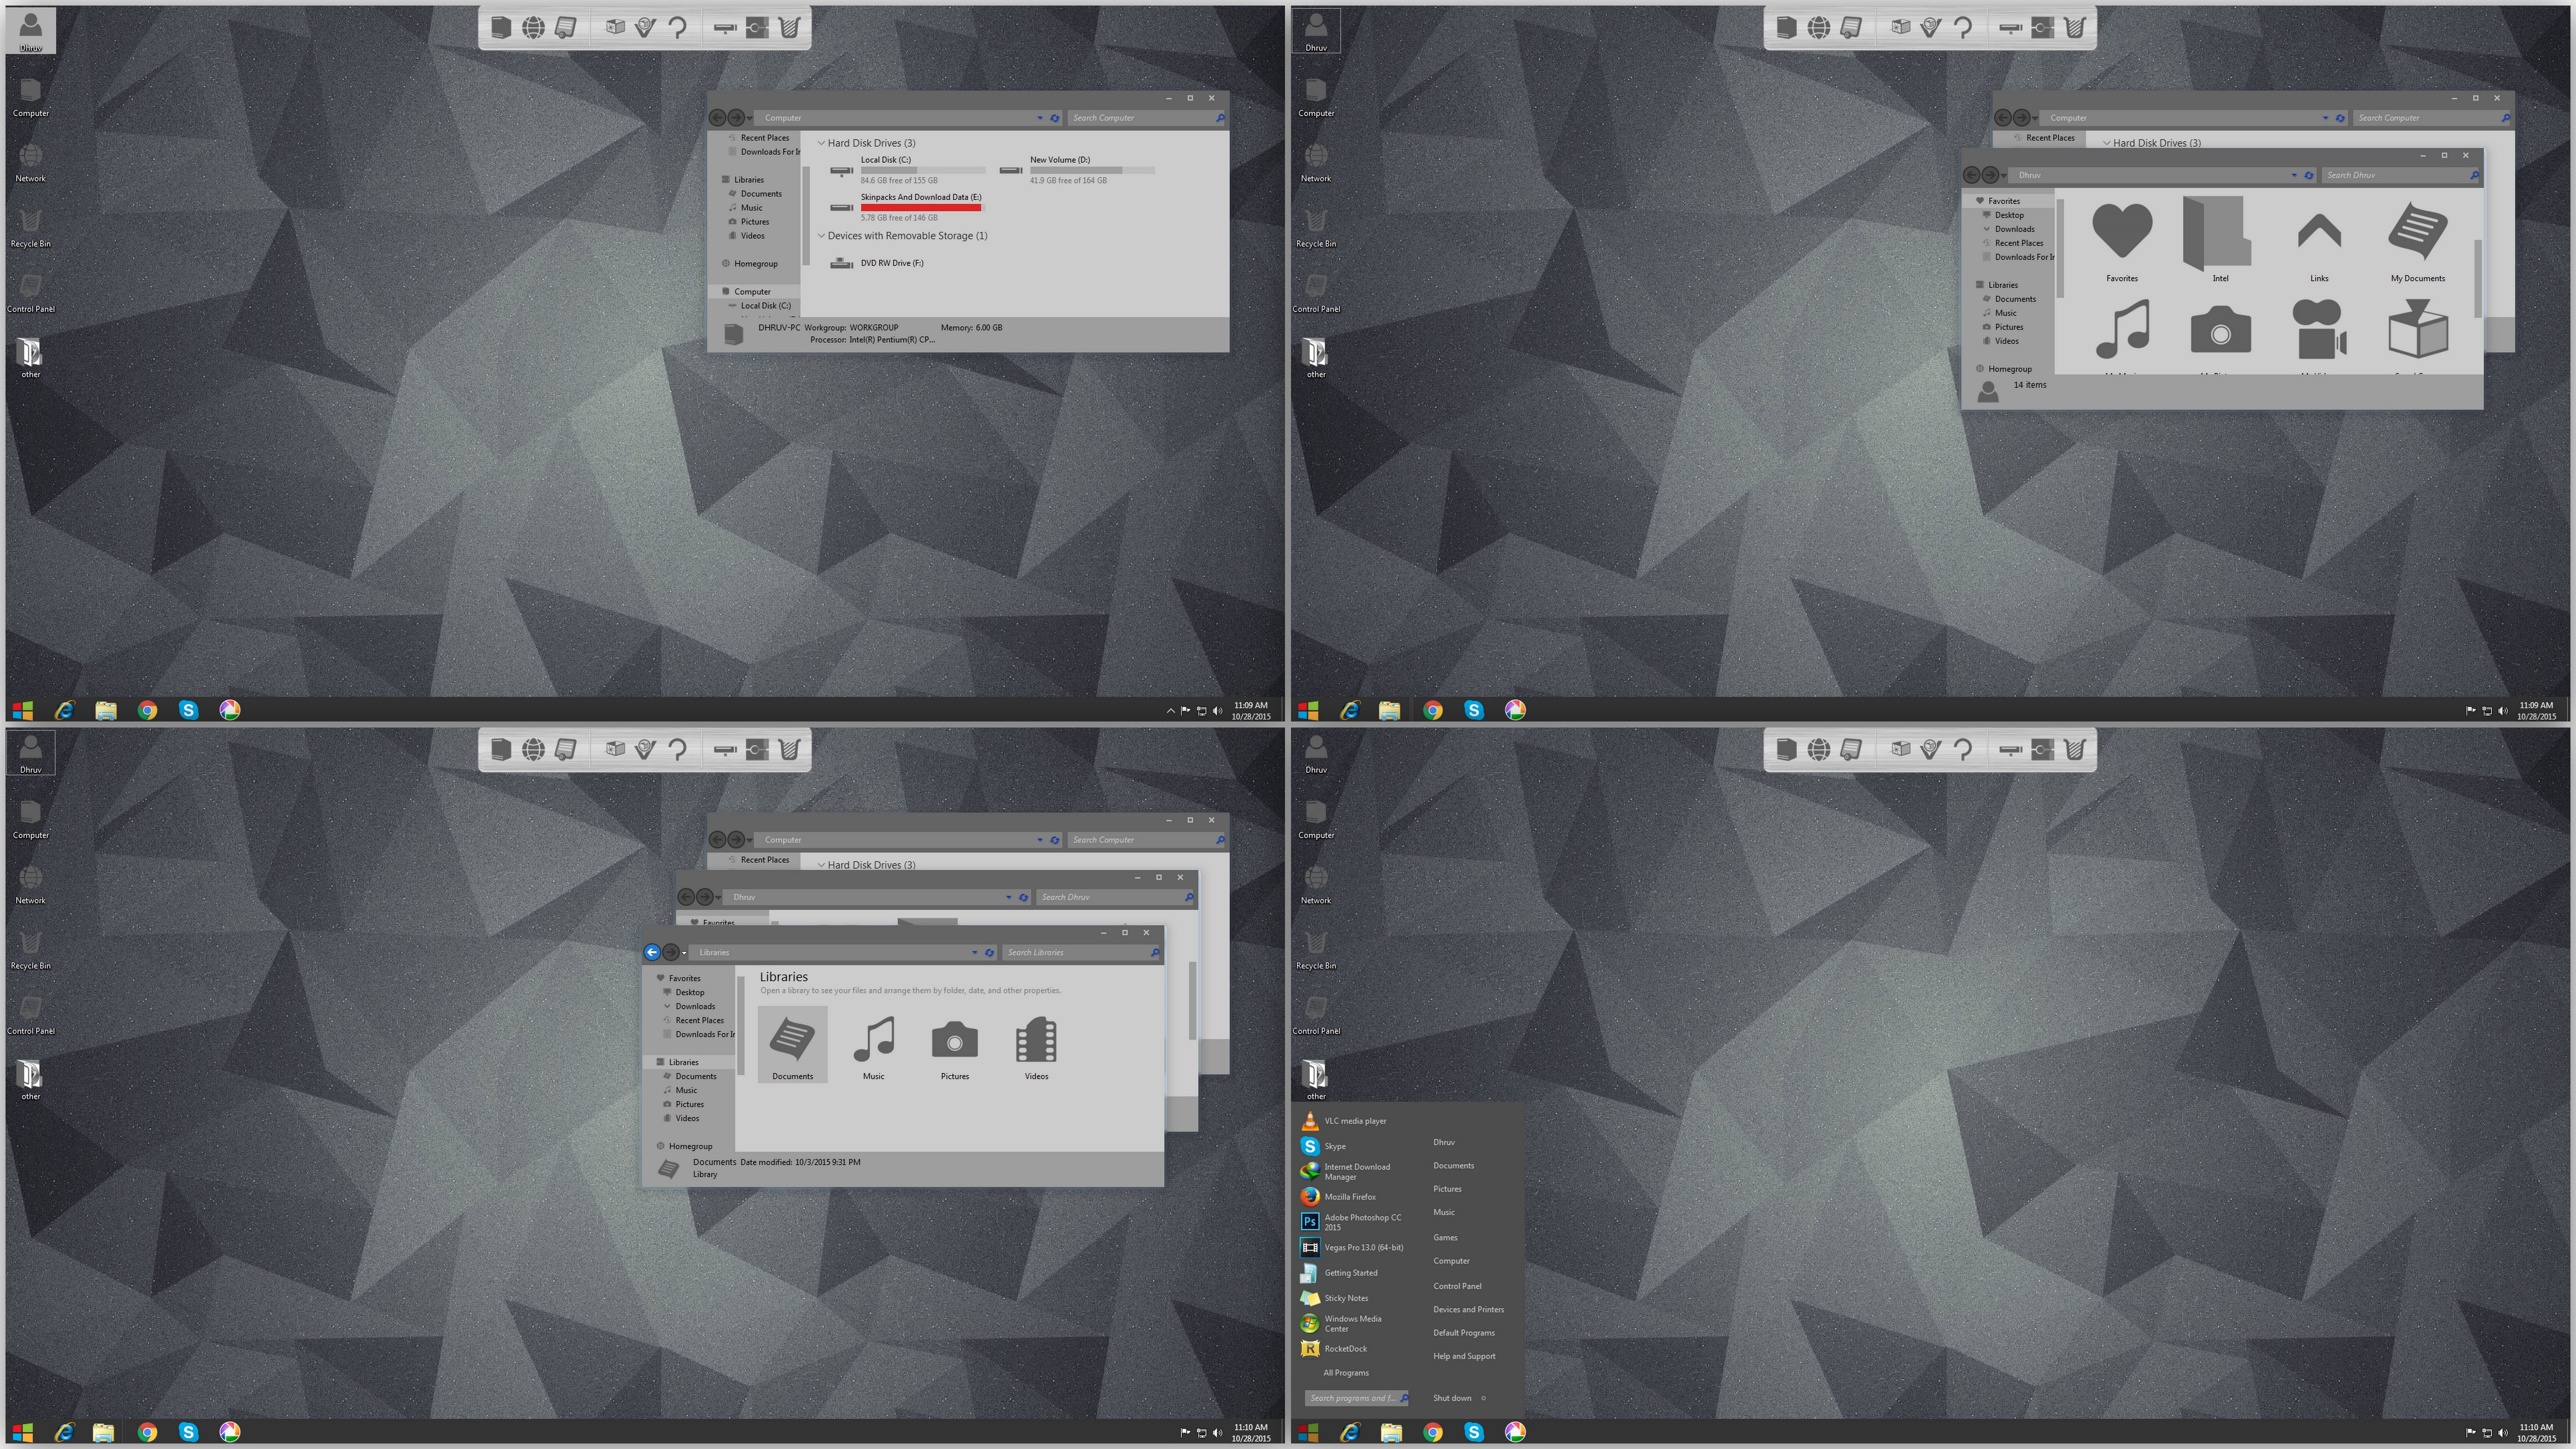
Task: Show hidden tray icons via taskbar chevron
Action: click(x=1170, y=711)
